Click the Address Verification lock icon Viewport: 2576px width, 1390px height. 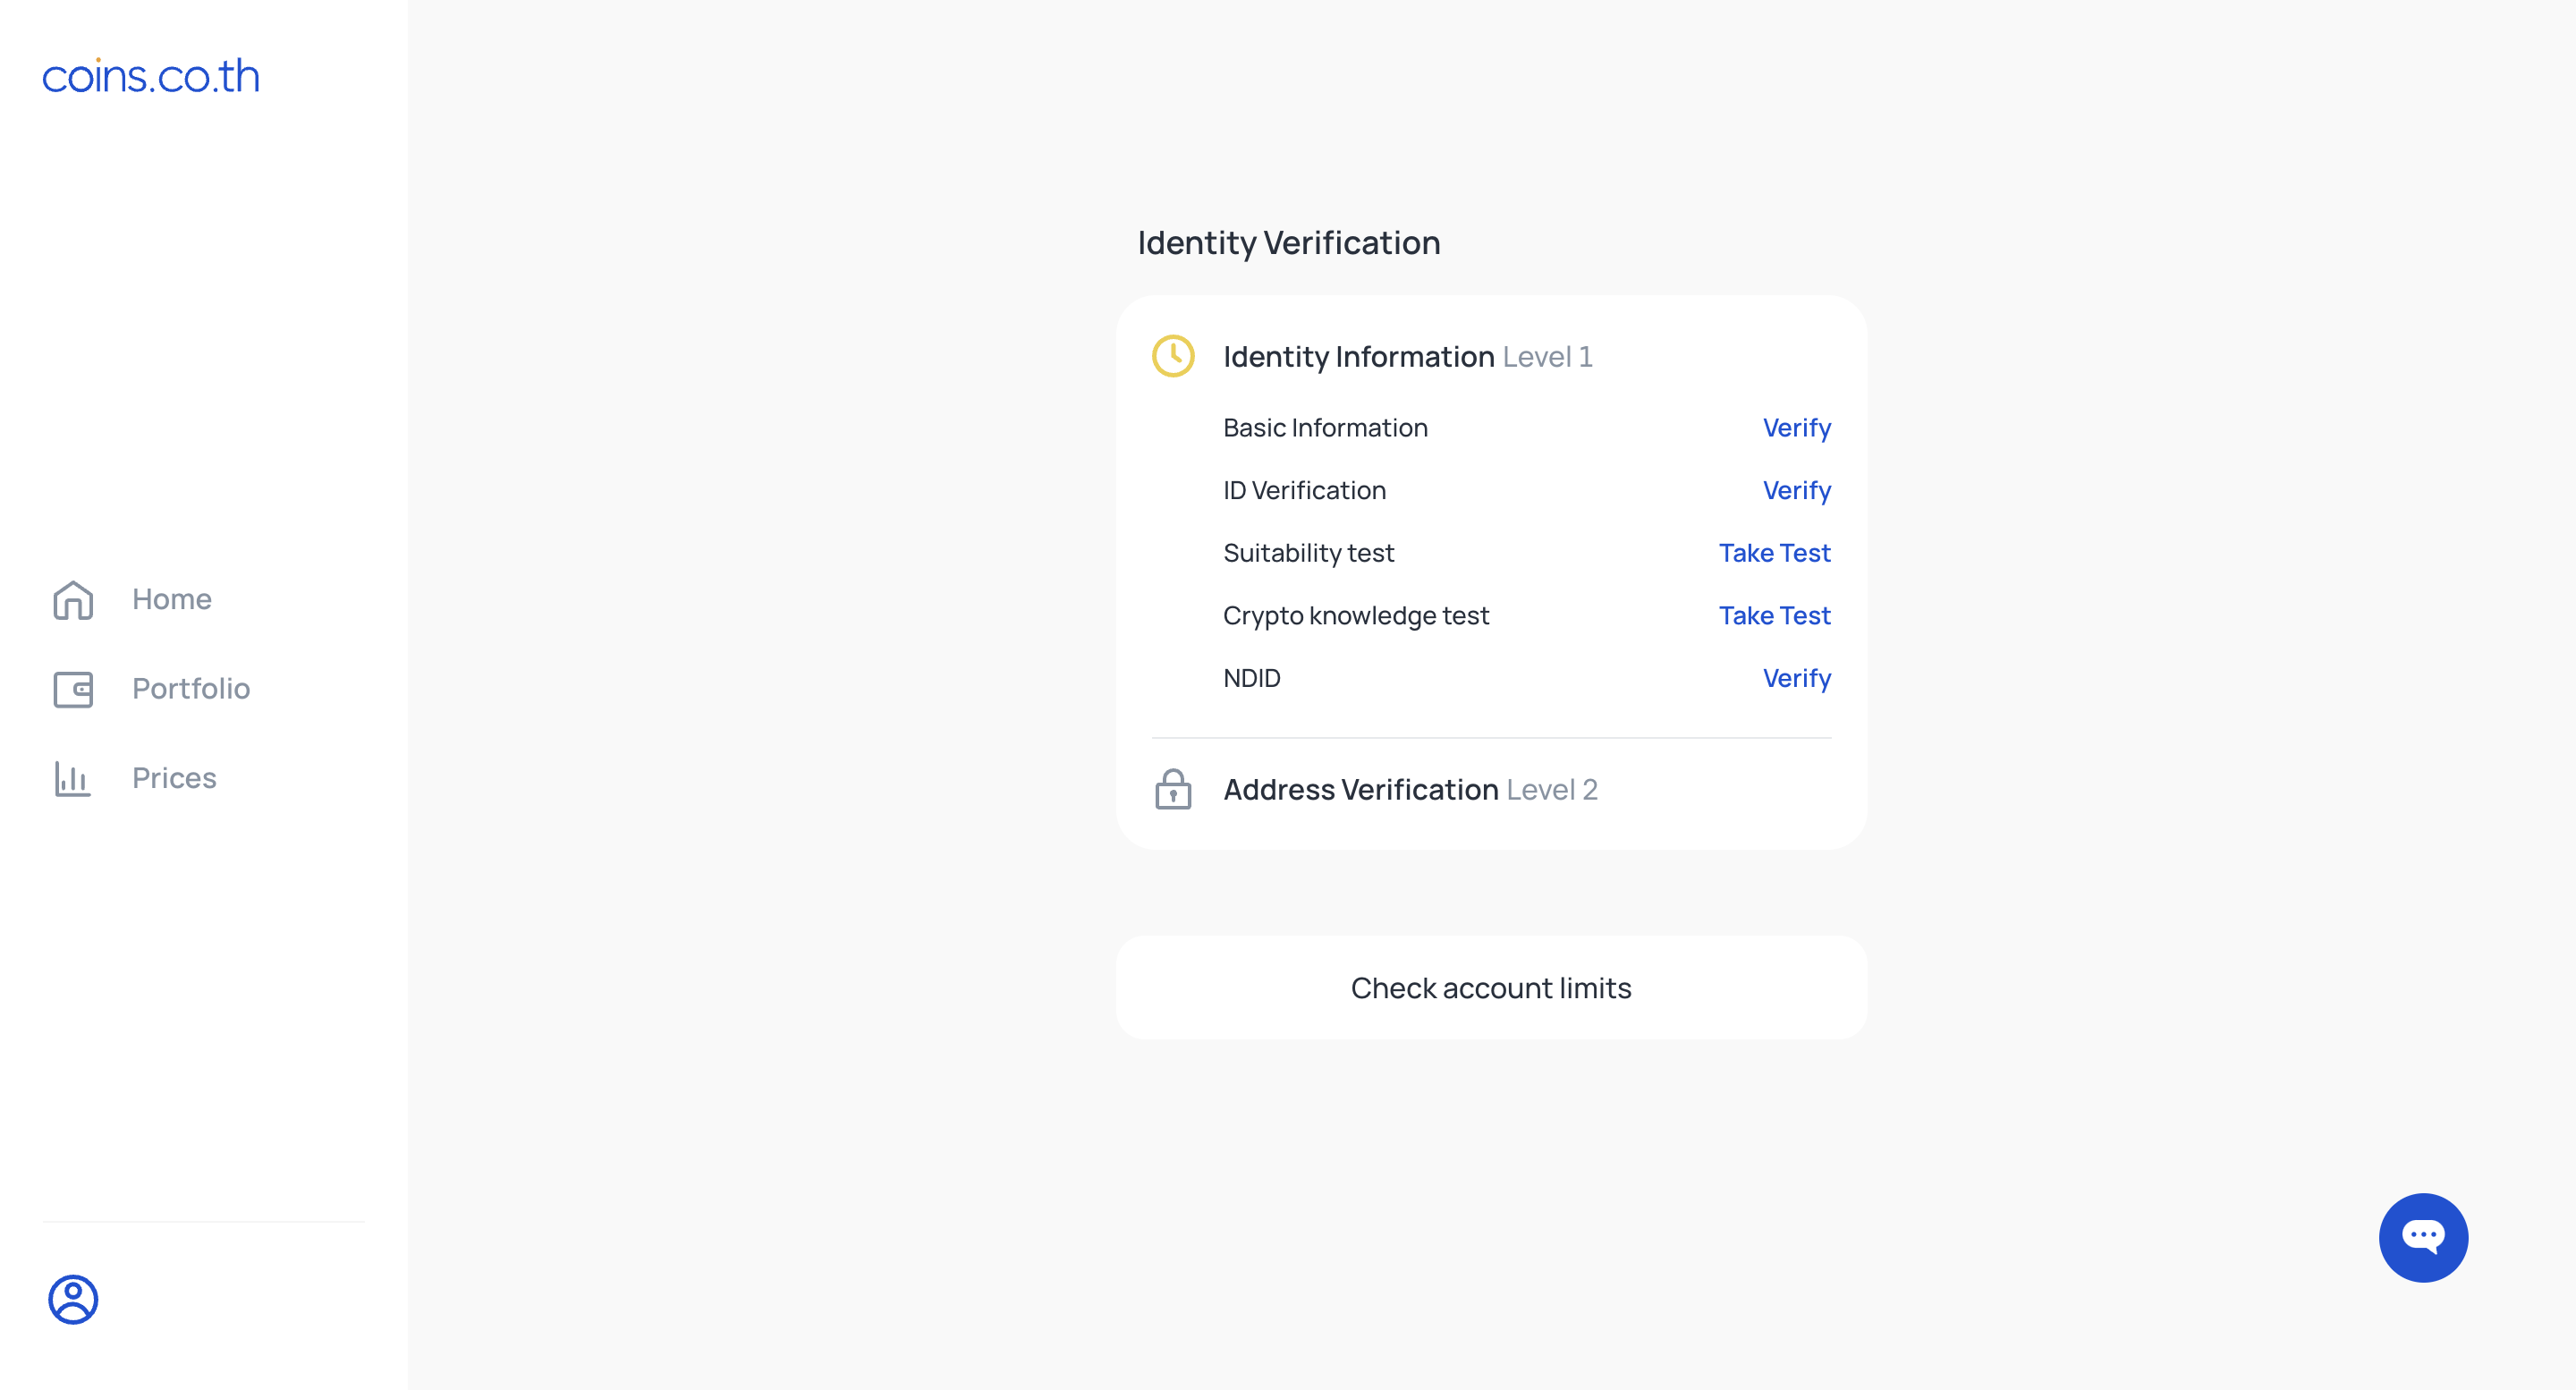1173,789
